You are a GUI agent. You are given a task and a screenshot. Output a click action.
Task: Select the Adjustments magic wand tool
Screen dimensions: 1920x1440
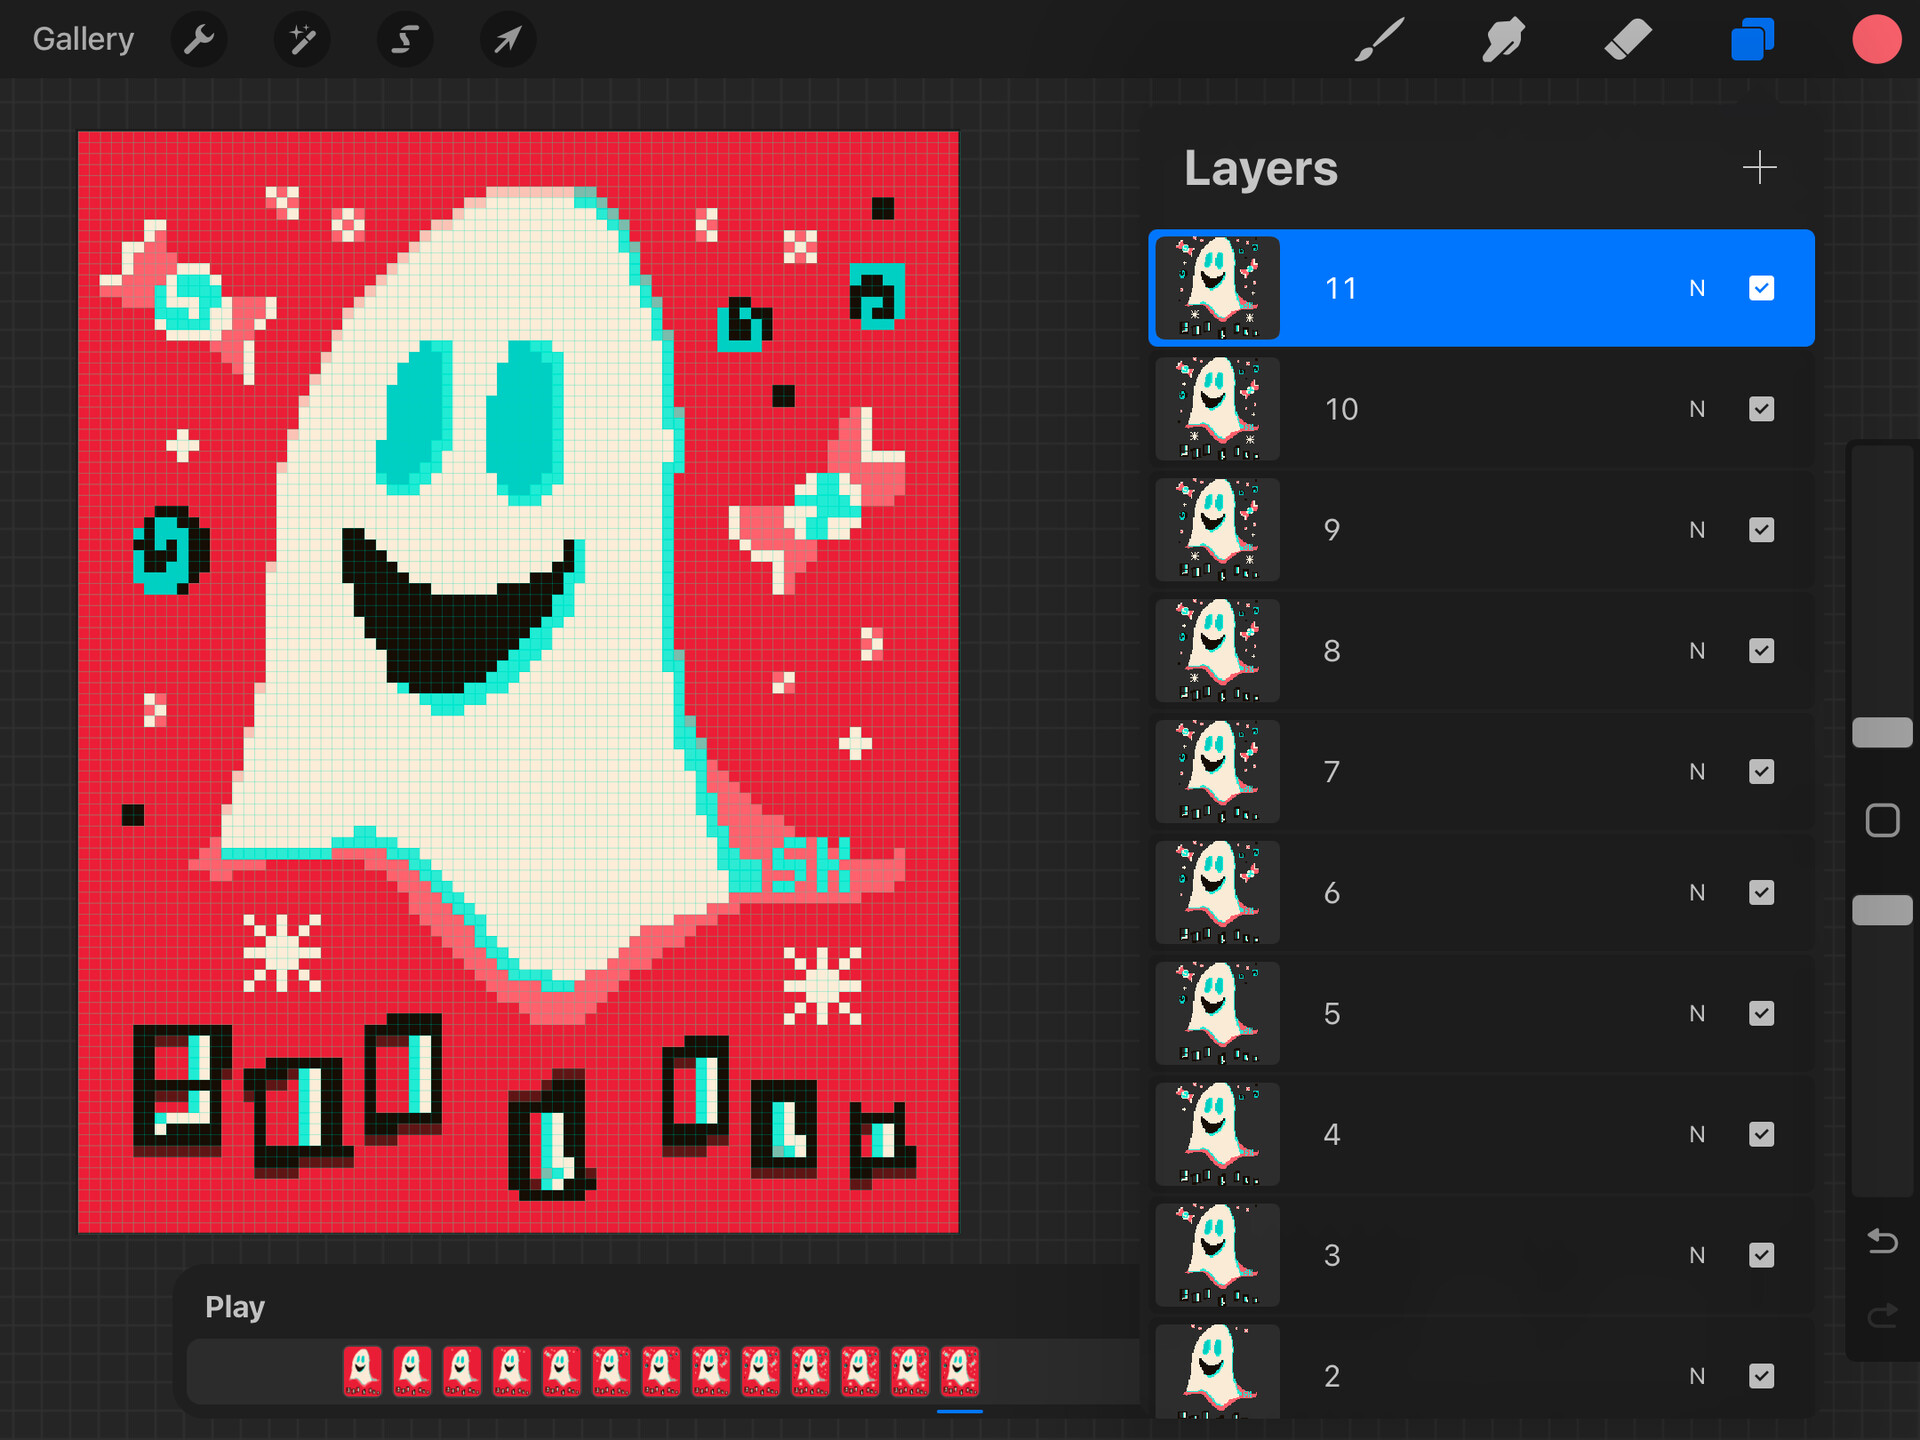pos(302,39)
